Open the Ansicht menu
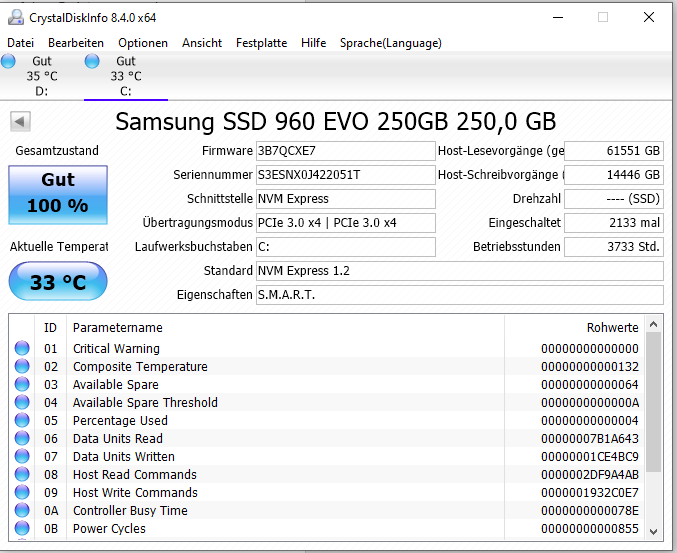 (x=202, y=43)
